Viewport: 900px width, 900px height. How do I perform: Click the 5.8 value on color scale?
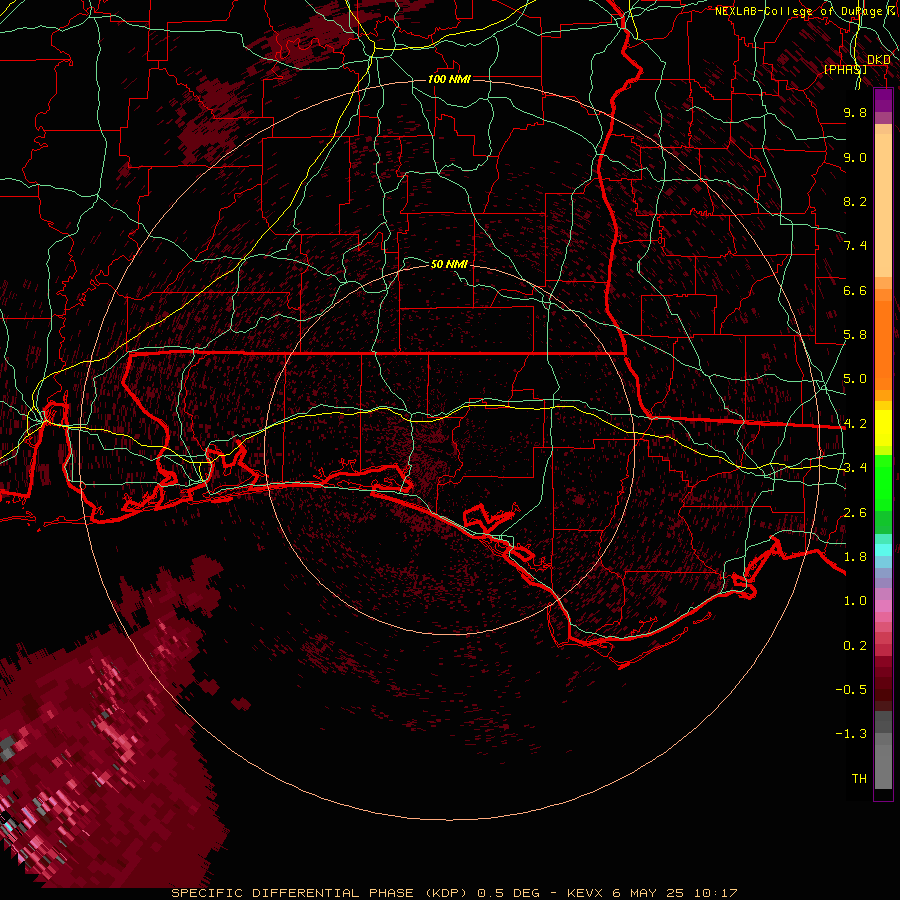[x=855, y=335]
